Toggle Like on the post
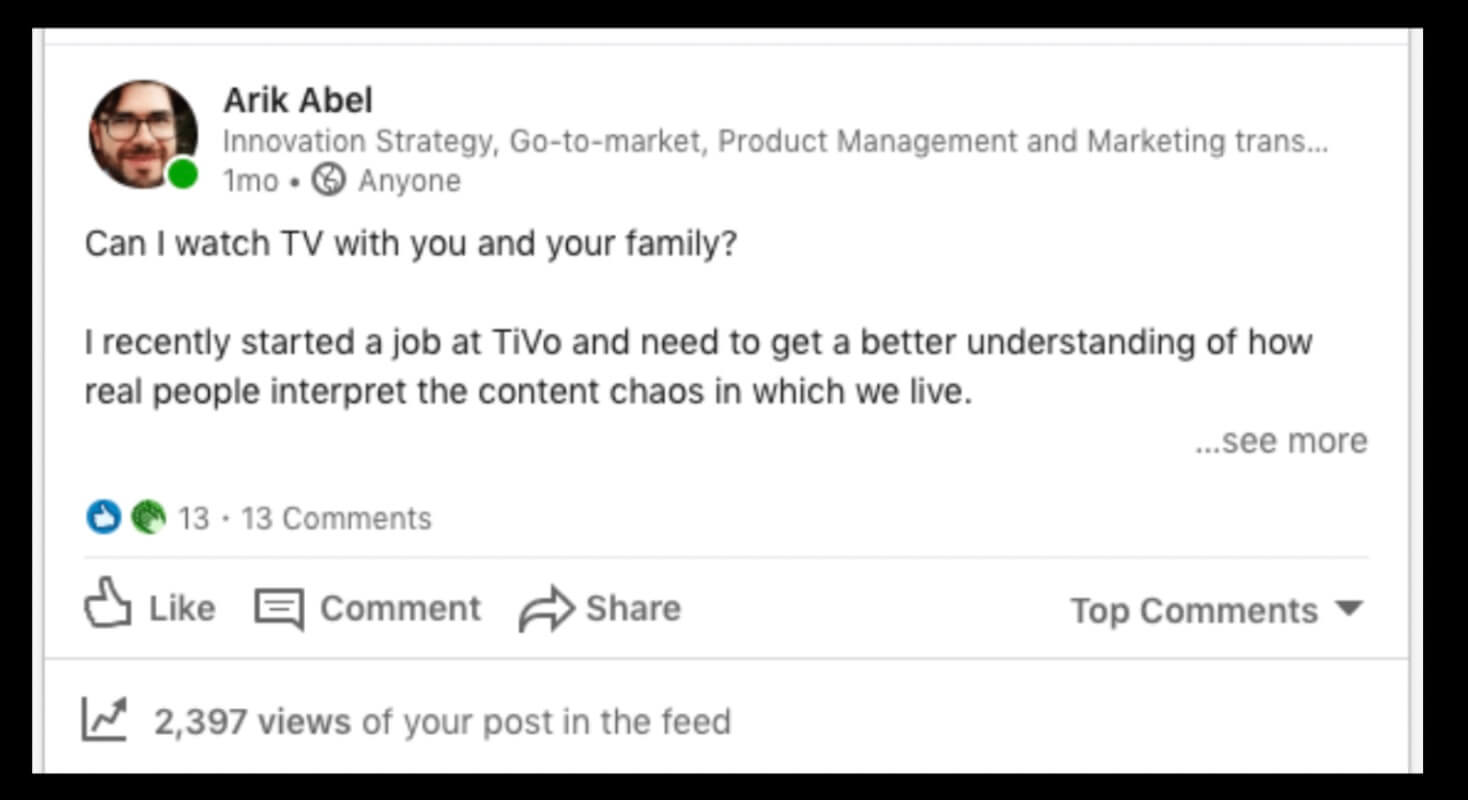The width and height of the screenshot is (1468, 800). click(149, 606)
